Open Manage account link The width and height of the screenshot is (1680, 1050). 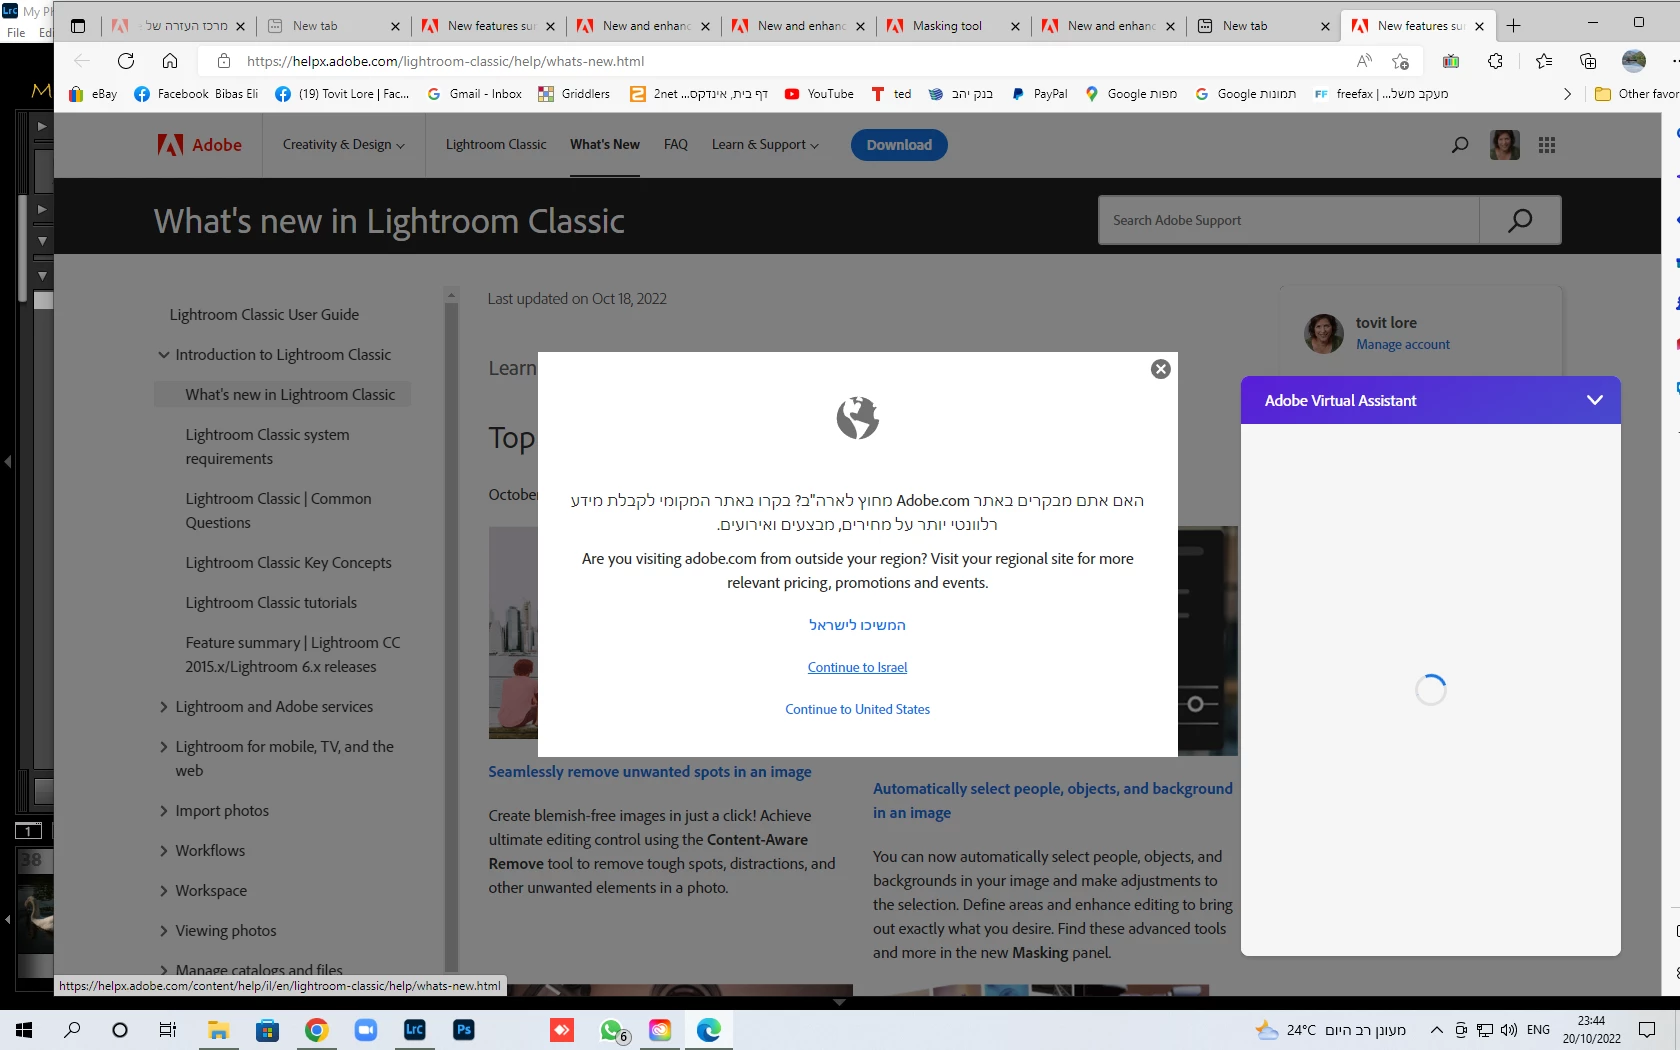pyautogui.click(x=1402, y=345)
